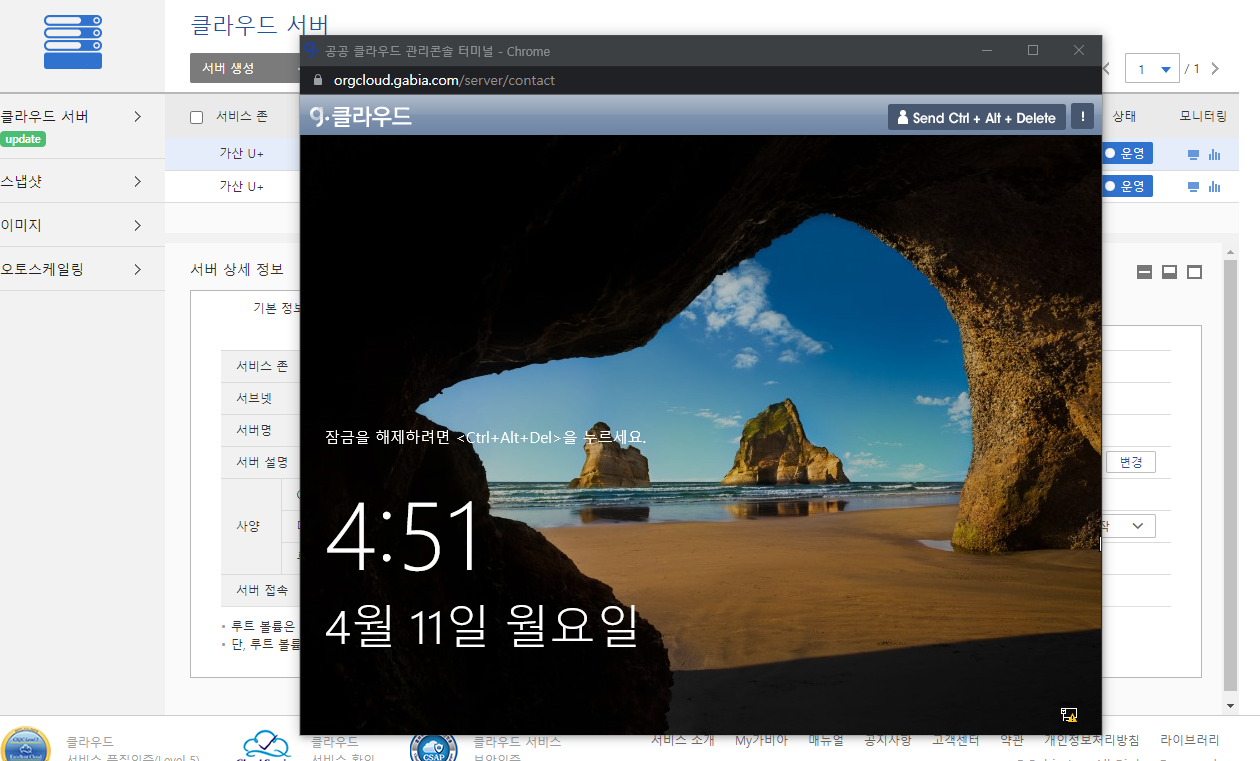The height and width of the screenshot is (761, 1260).
Task: Click the console popup favicon in the title bar
Action: [x=311, y=50]
